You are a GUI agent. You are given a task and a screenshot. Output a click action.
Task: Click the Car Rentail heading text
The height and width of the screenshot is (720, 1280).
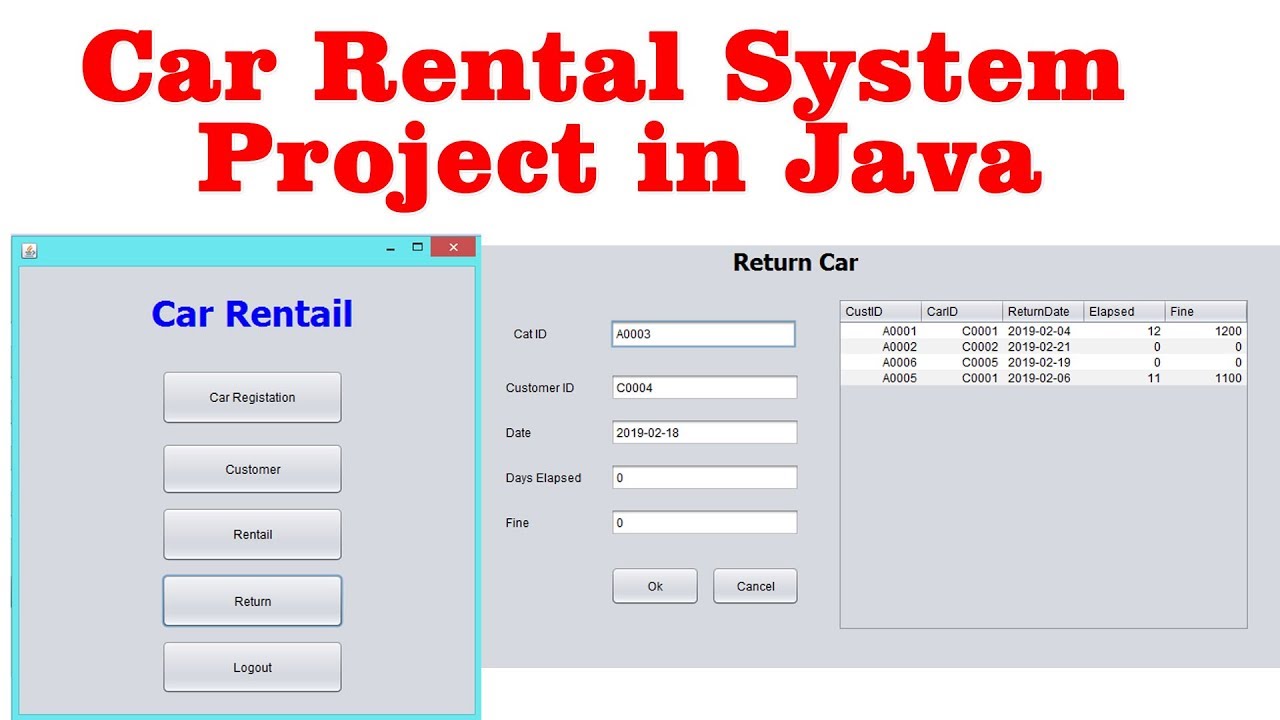pyautogui.click(x=252, y=314)
